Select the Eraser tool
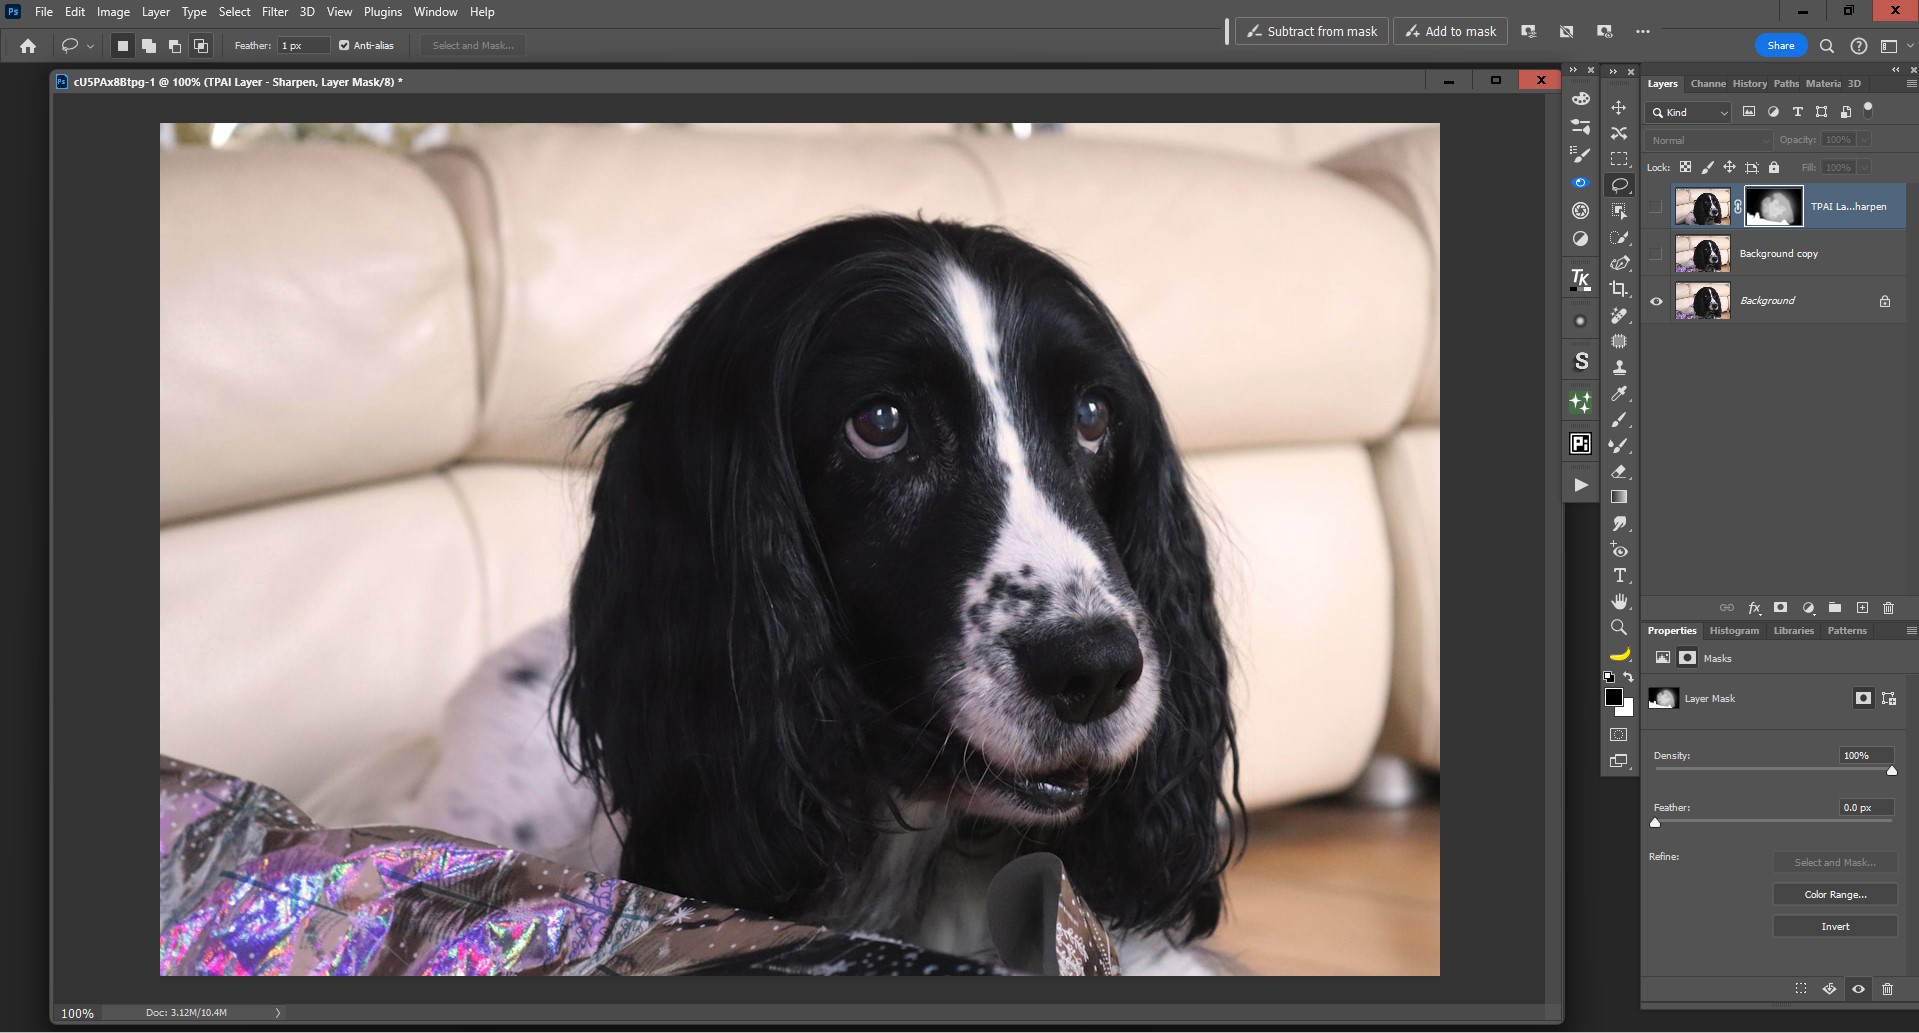 coord(1619,472)
